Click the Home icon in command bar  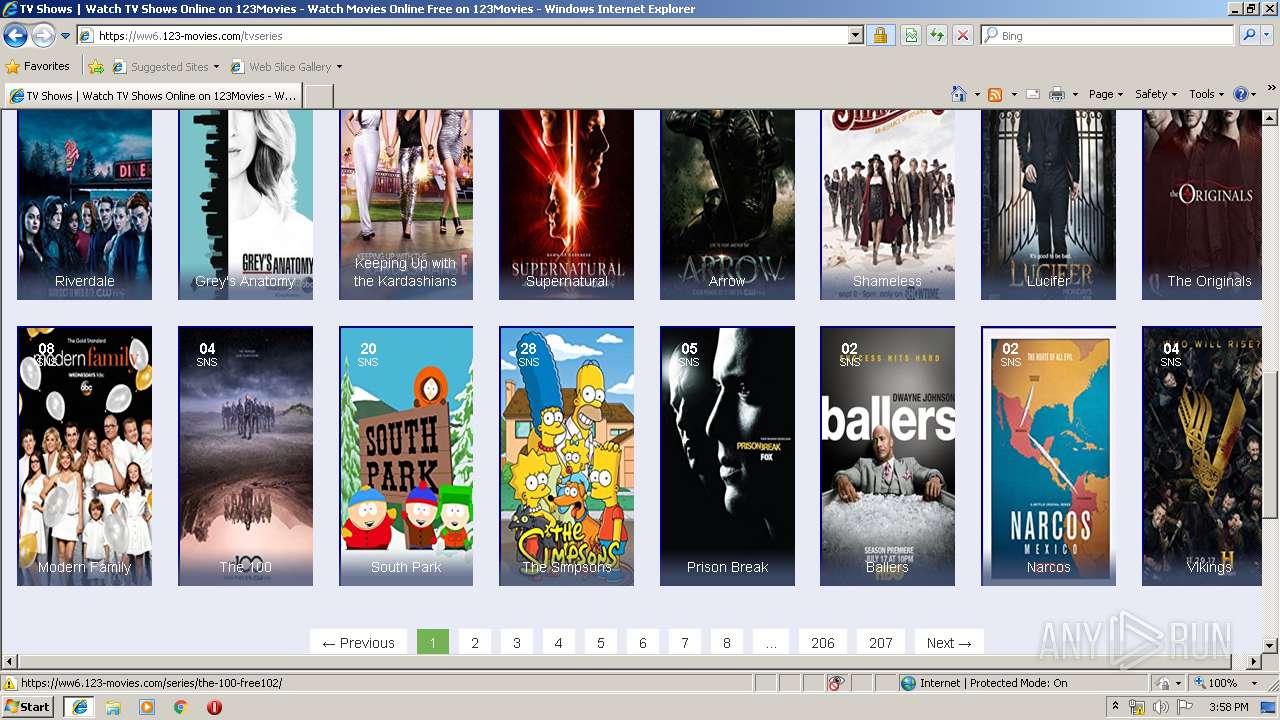pyautogui.click(x=959, y=94)
